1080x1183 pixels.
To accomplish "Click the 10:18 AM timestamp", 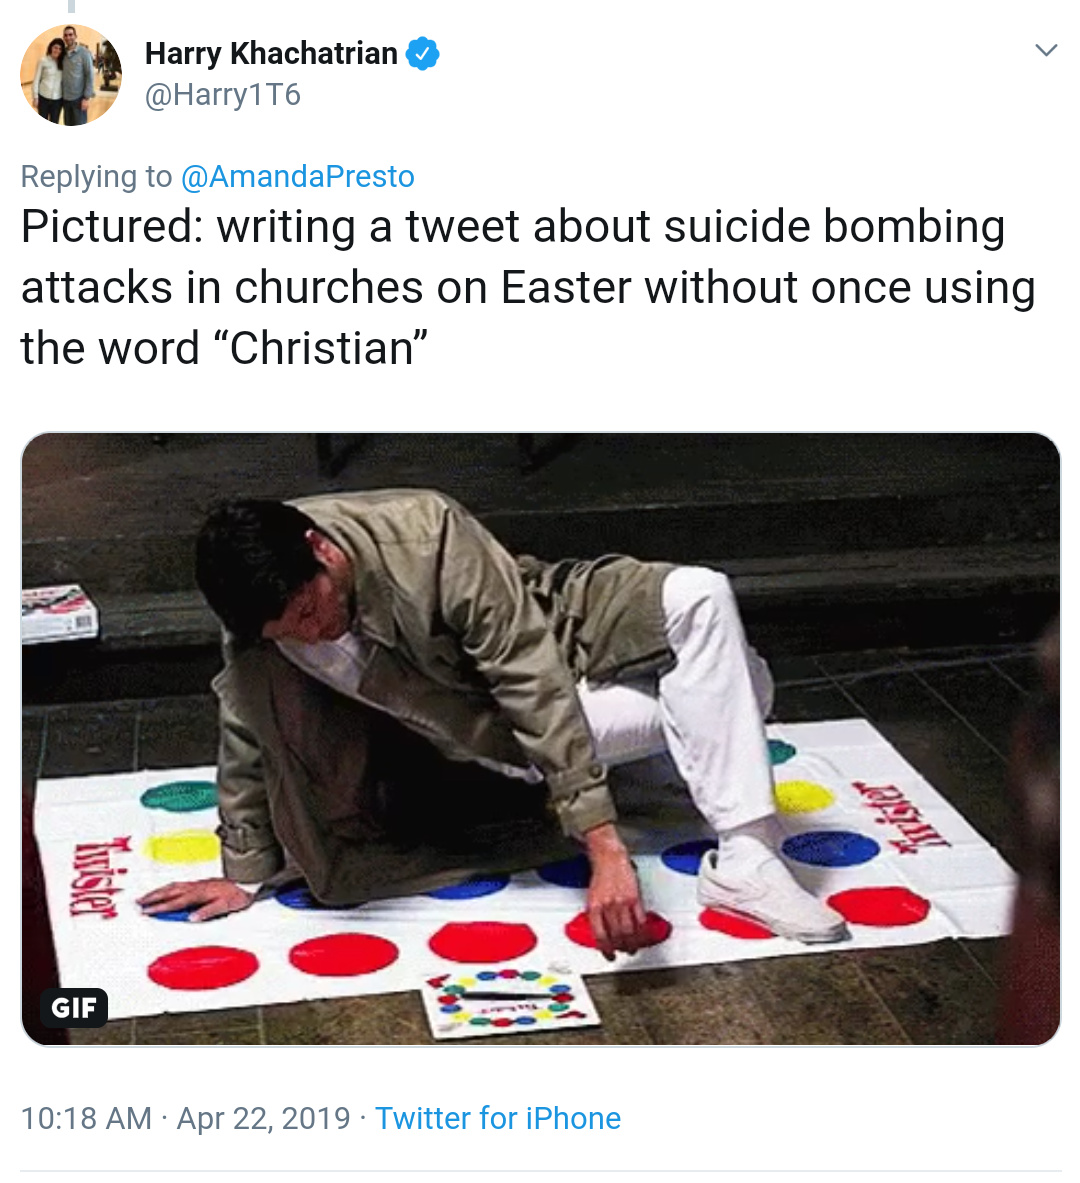I will click(x=86, y=1118).
